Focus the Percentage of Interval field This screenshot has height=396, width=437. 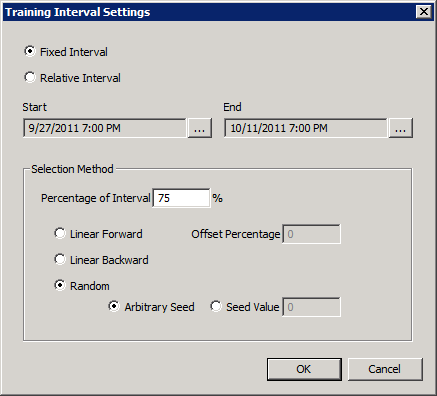(181, 198)
